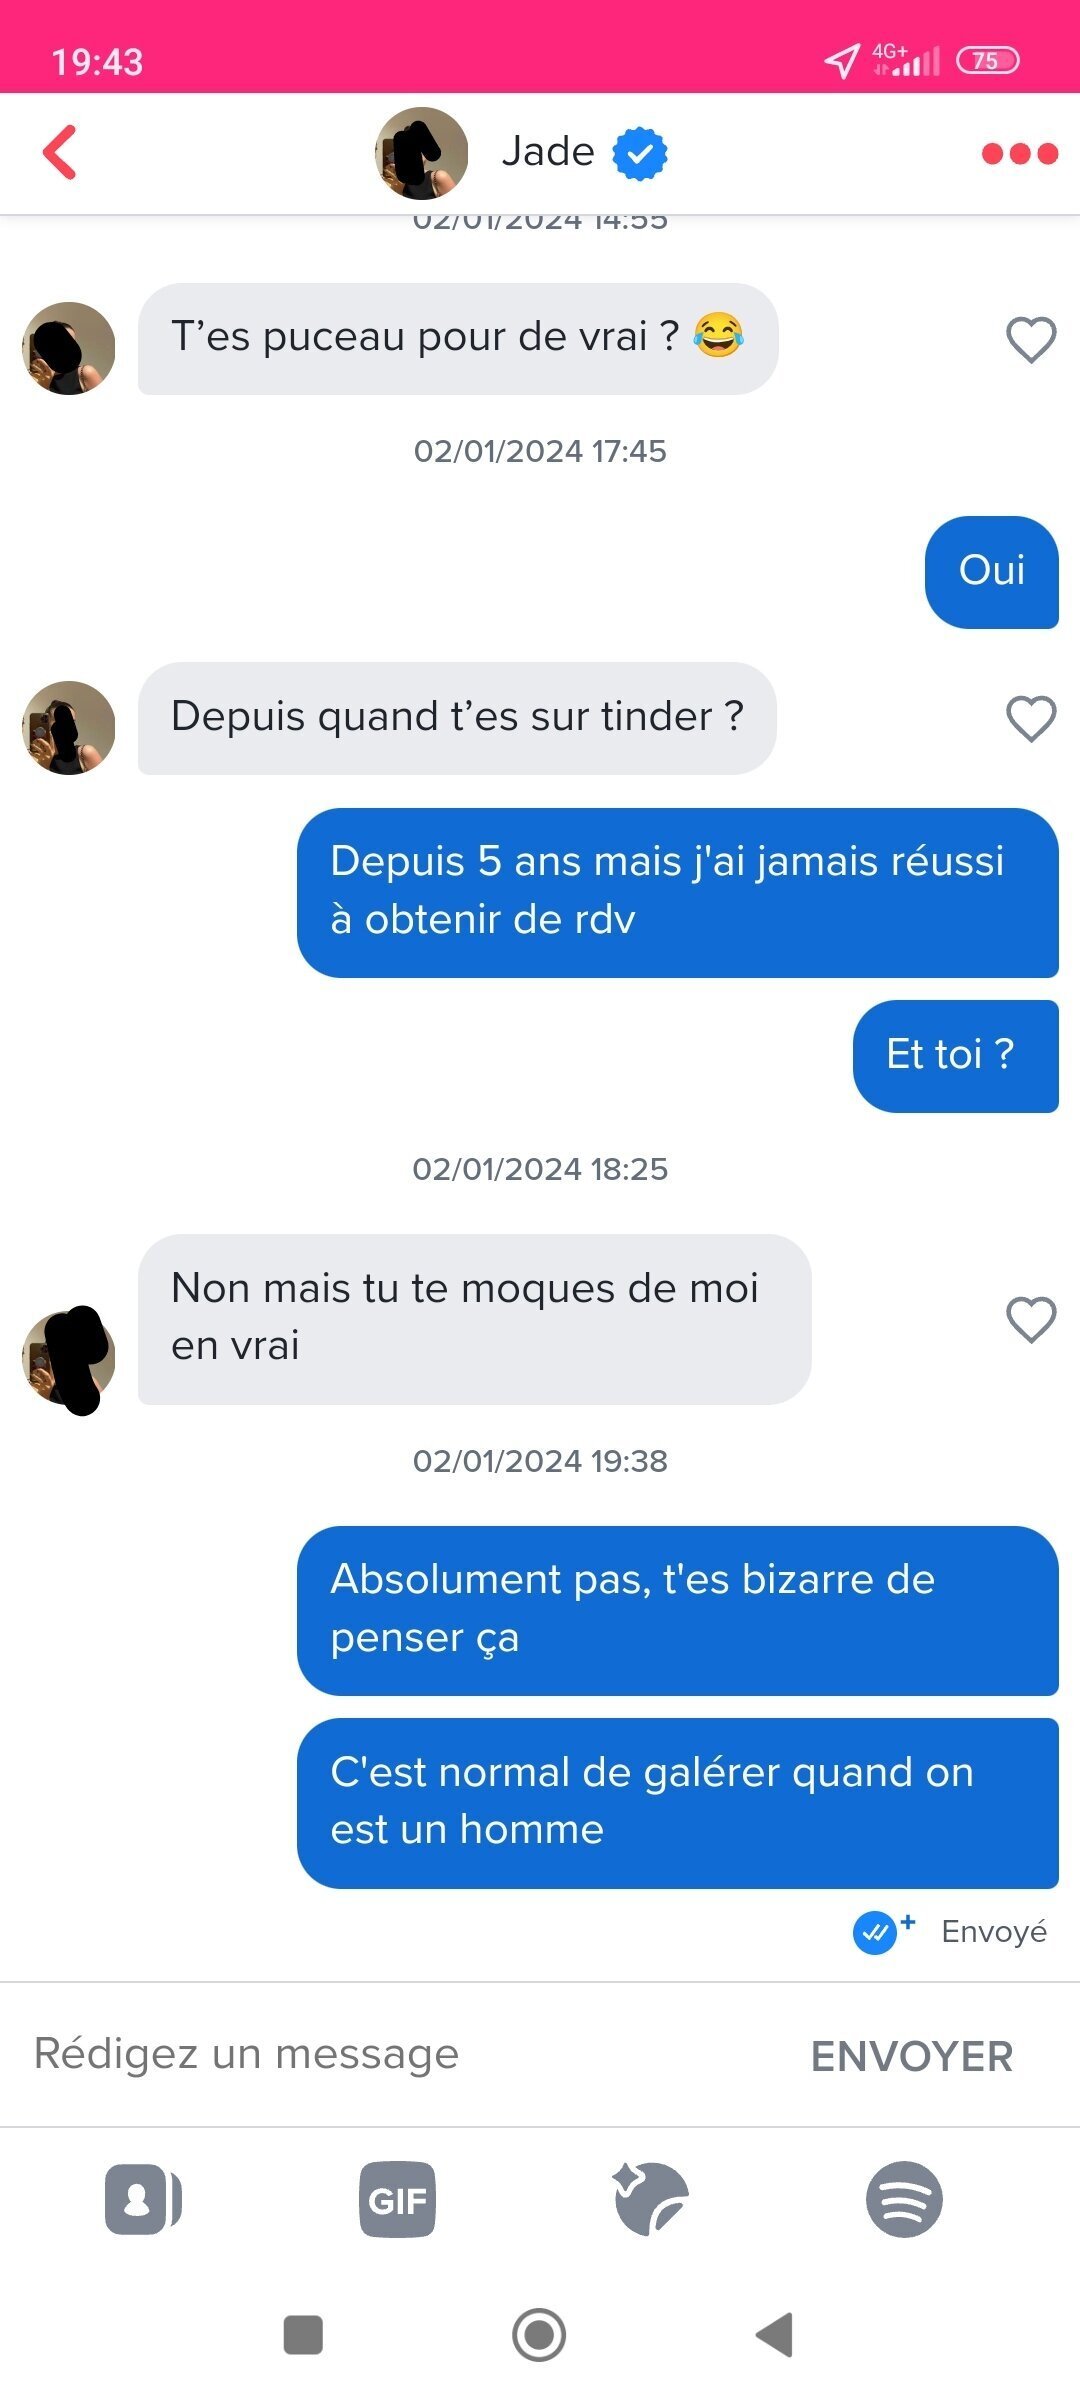Heart the "Non mais tu te moques" message
The image size is (1080, 2400).
point(1031,1319)
